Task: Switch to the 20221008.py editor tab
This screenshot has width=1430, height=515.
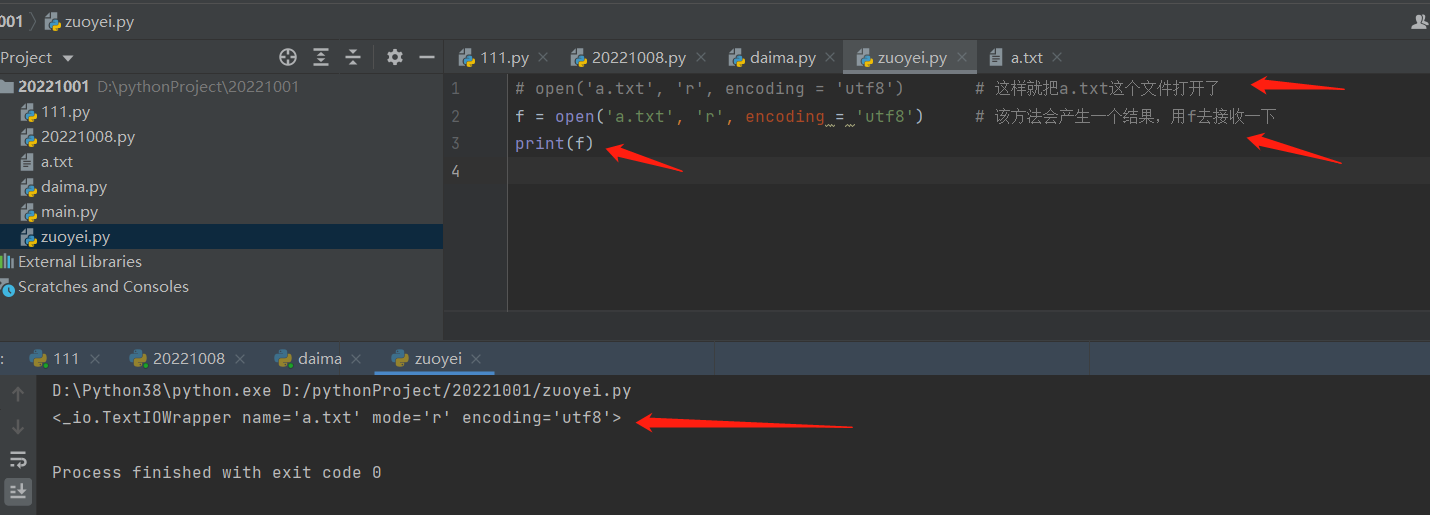Action: 638,58
